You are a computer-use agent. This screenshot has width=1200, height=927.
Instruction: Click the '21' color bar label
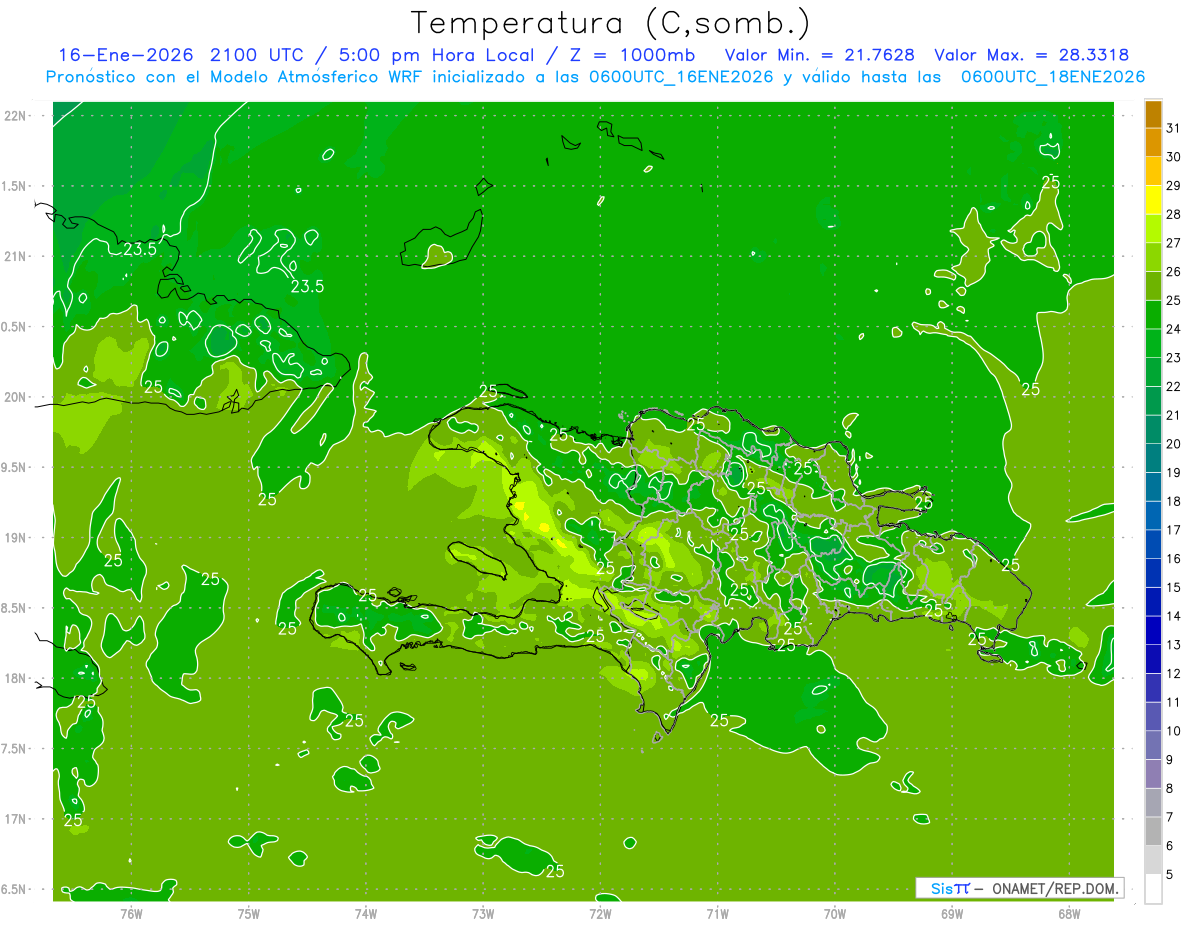(x=1173, y=415)
